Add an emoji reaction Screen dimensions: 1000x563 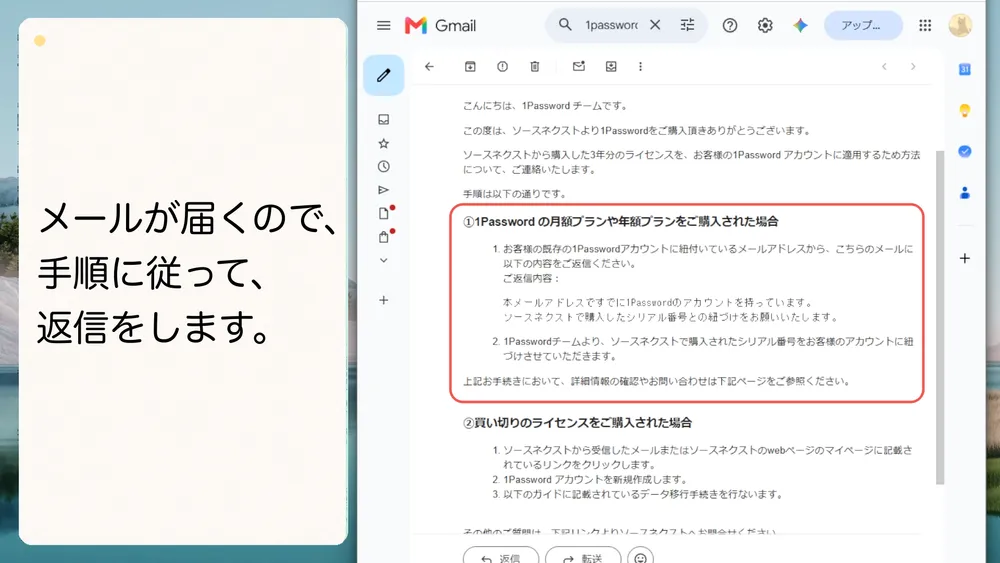coord(640,555)
